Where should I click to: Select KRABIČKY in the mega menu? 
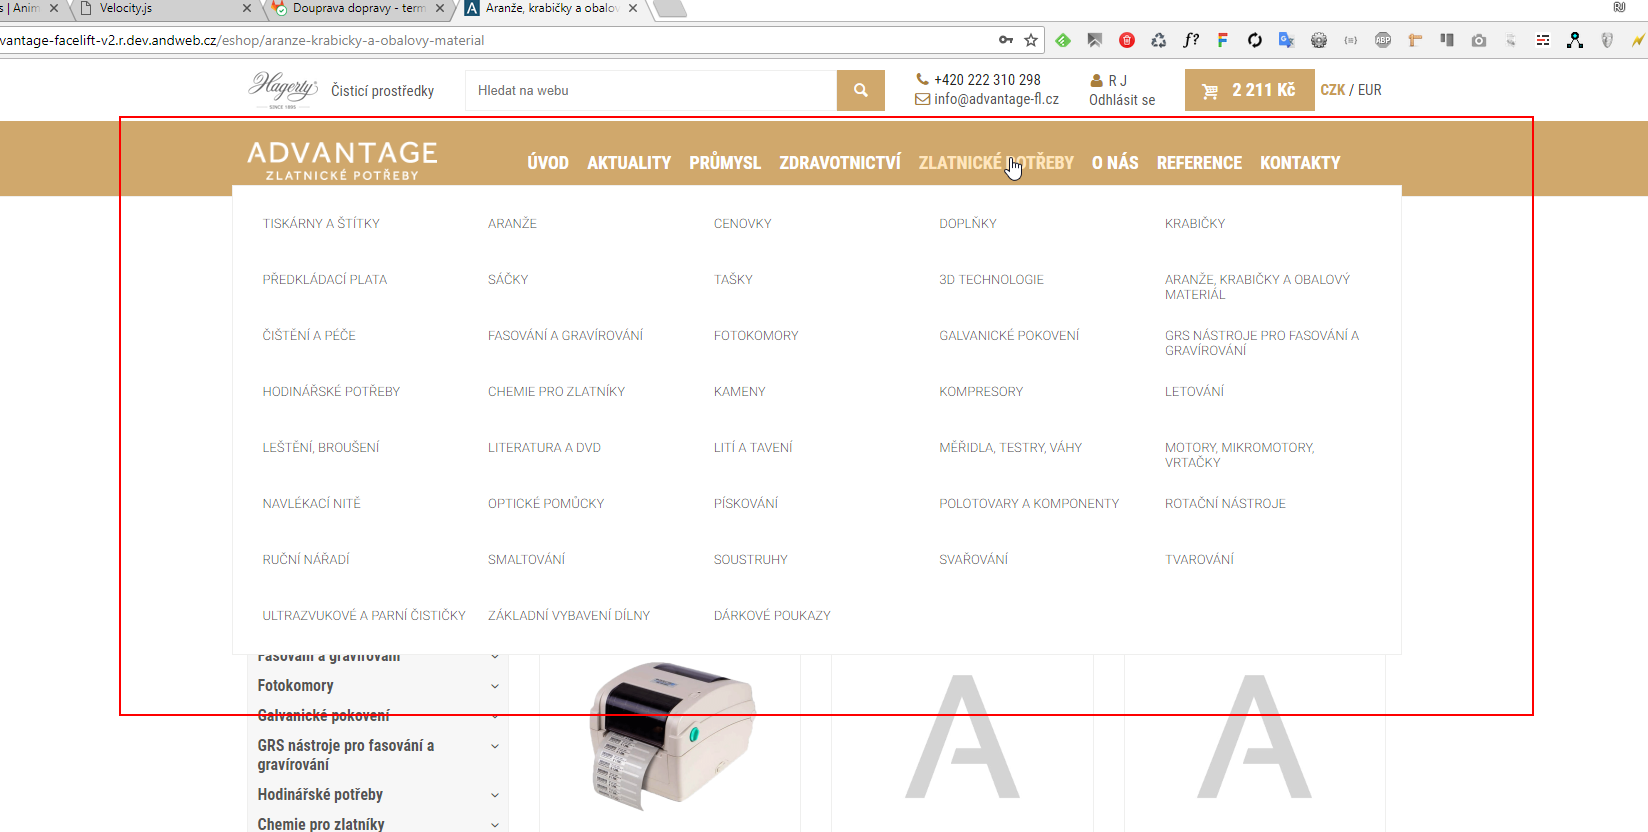pyautogui.click(x=1195, y=223)
